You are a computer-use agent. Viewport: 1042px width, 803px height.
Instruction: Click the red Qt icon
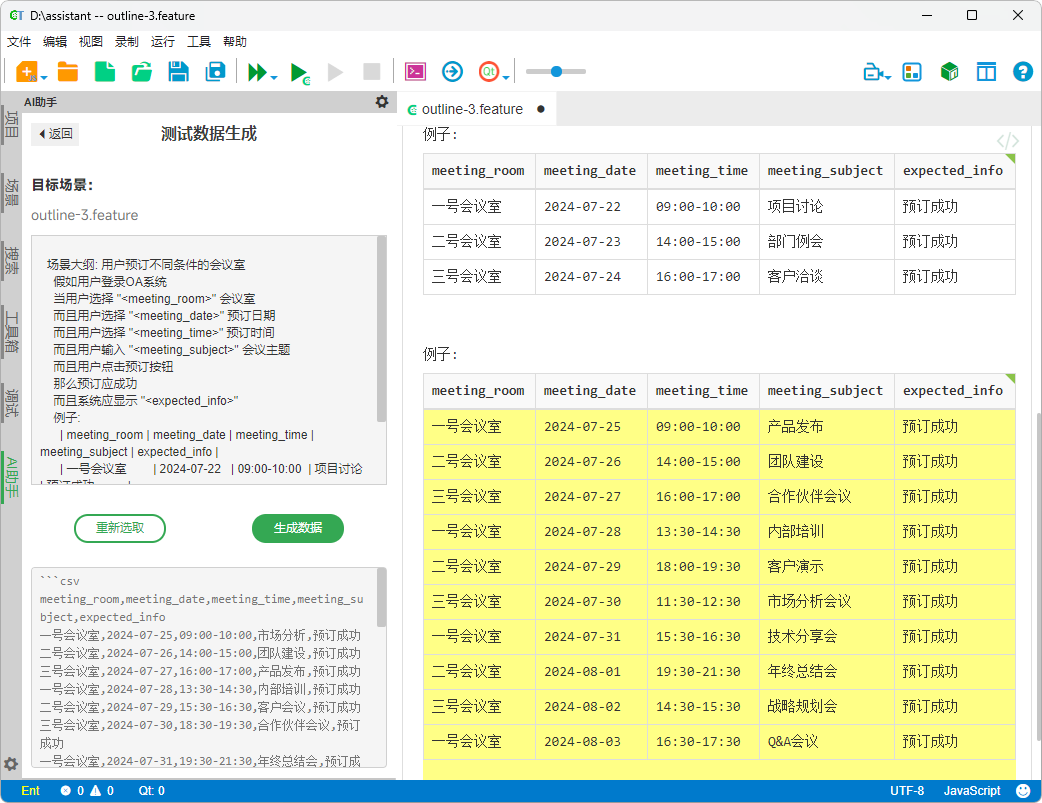[x=488, y=71]
